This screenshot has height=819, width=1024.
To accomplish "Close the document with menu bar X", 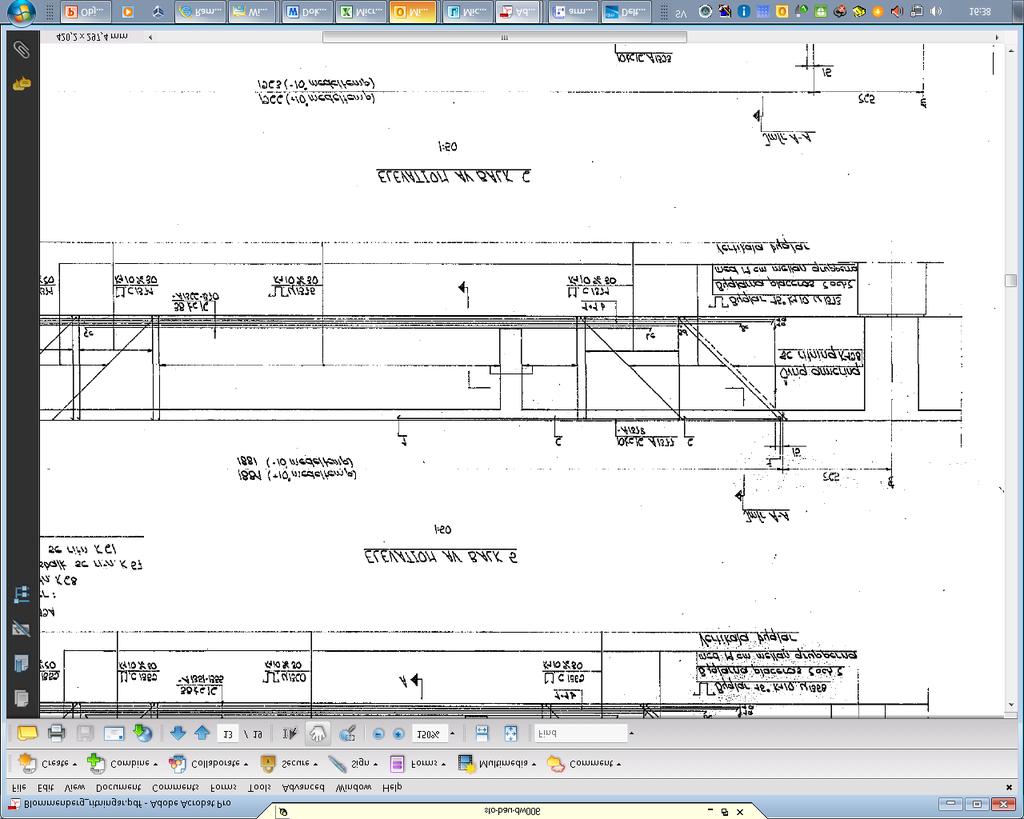I will [1009, 787].
